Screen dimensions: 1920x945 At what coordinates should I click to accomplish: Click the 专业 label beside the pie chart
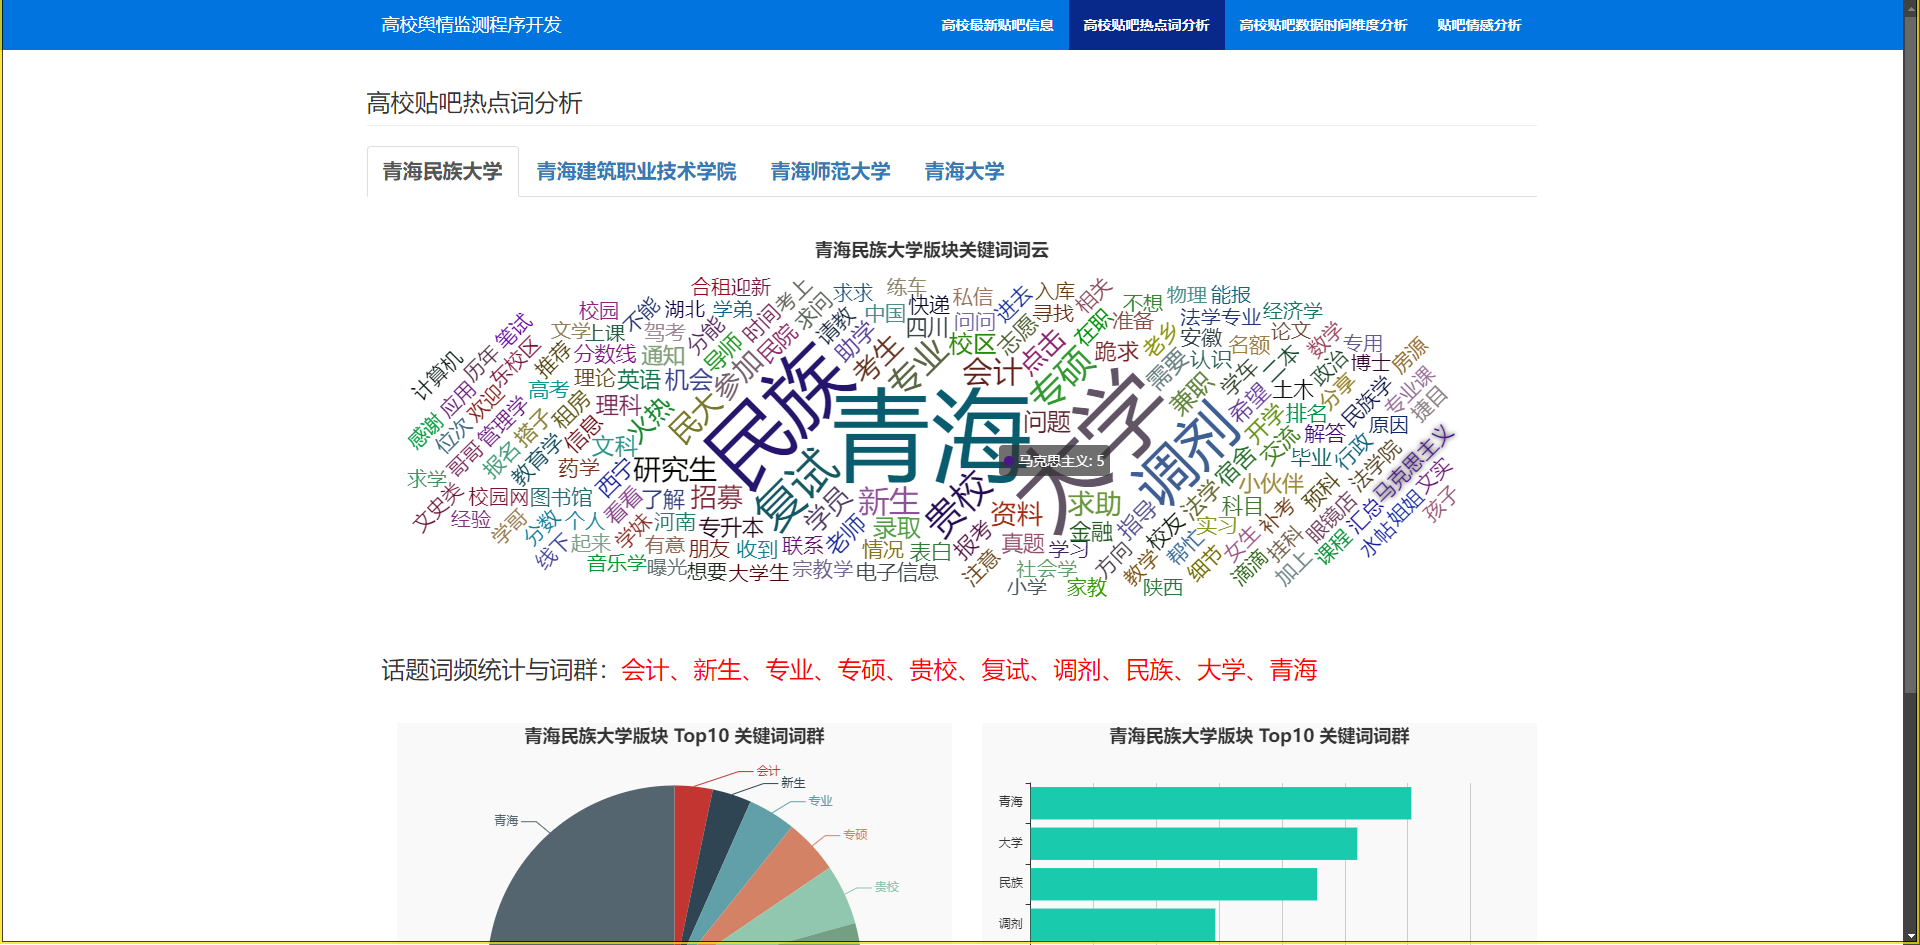coord(820,801)
